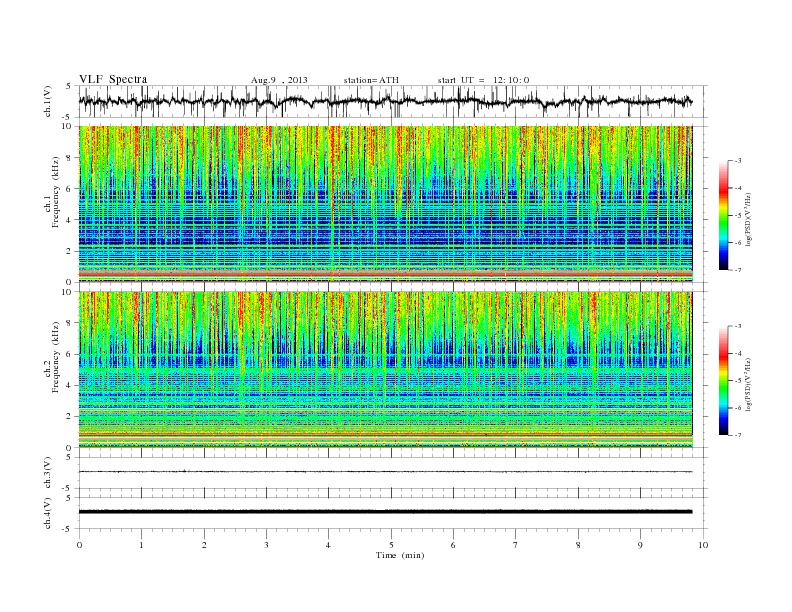Viewport: 792px width, 612px height.
Task: Click the ch.2 colorbar "-3" tick label
Action: (x=738, y=327)
